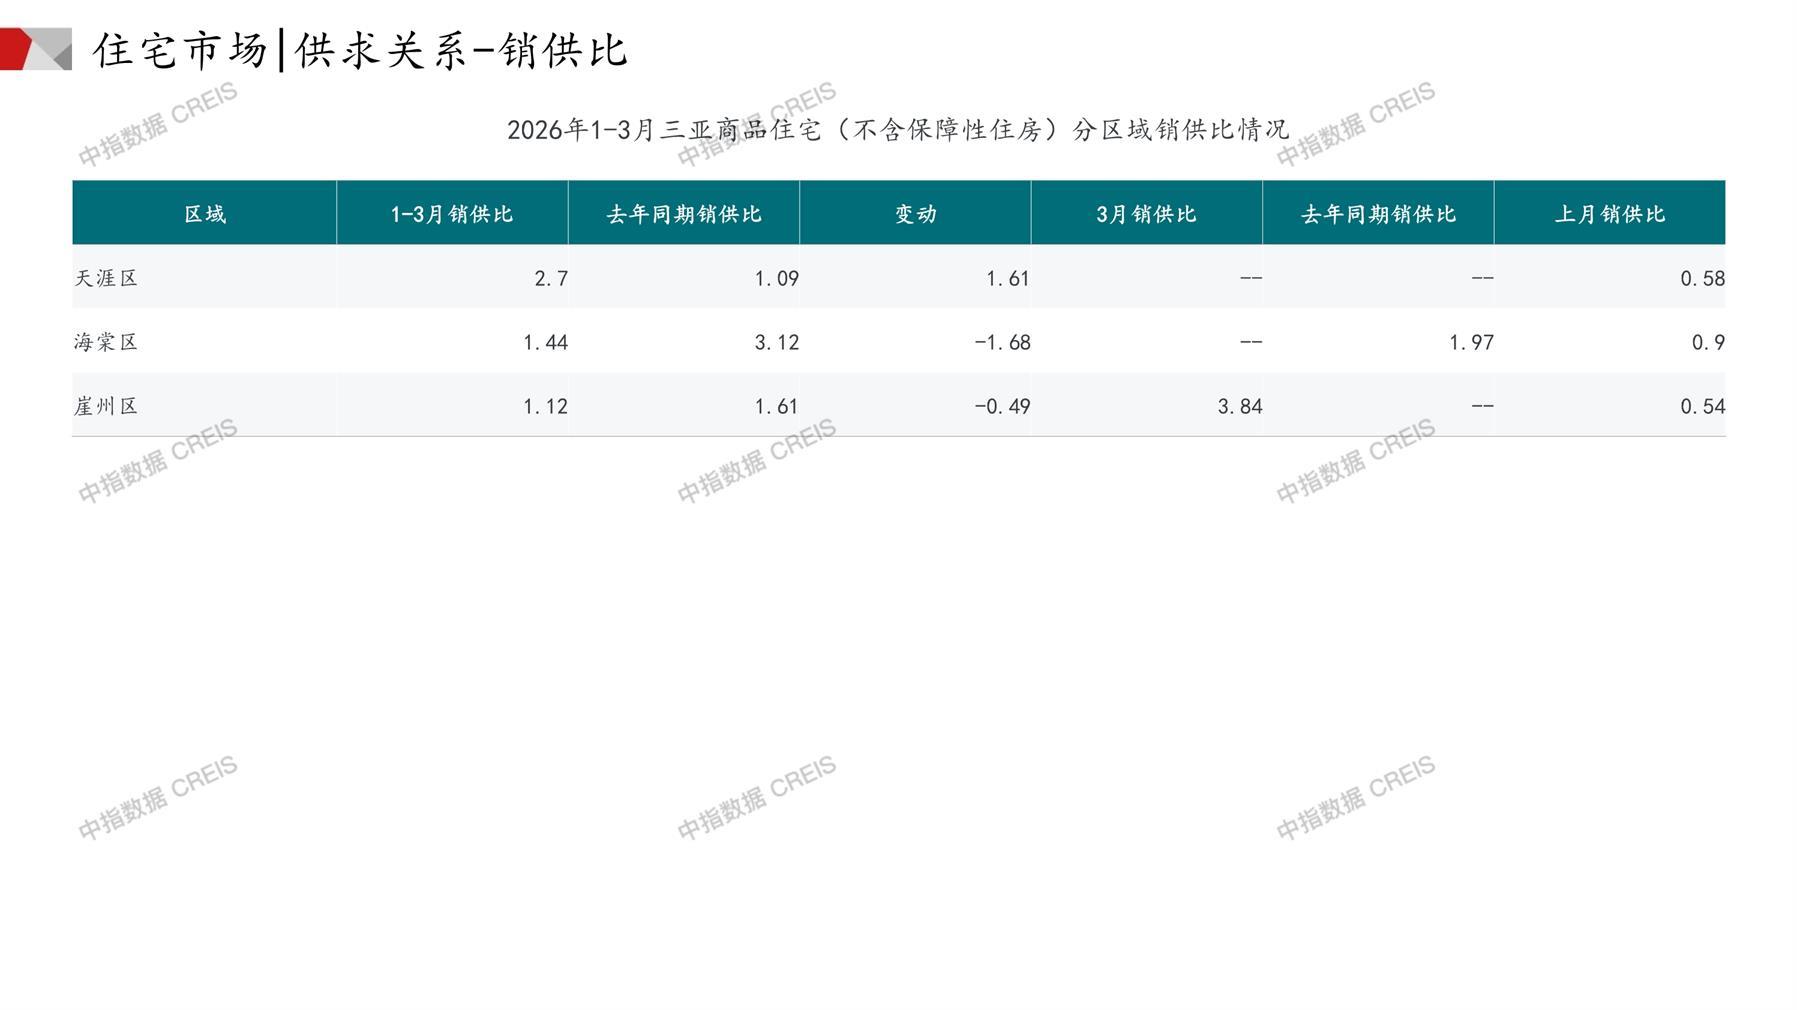Click the 崖州区 row label
This screenshot has height=1010, width=1797.
pyautogui.click(x=106, y=406)
